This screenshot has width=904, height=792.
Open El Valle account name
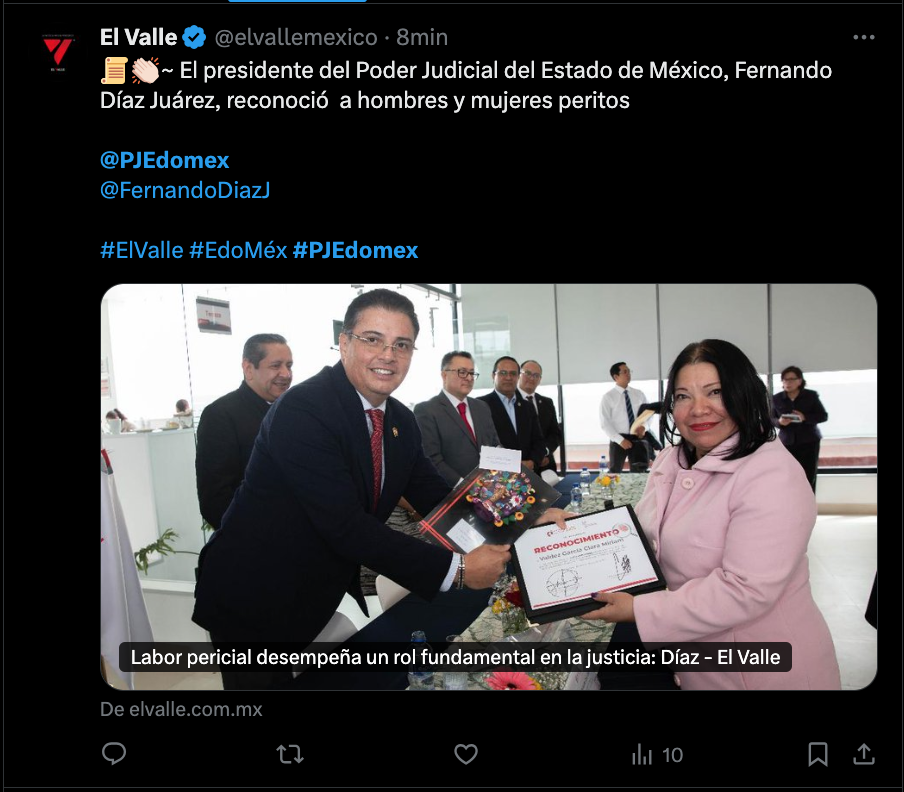pyautogui.click(x=138, y=37)
